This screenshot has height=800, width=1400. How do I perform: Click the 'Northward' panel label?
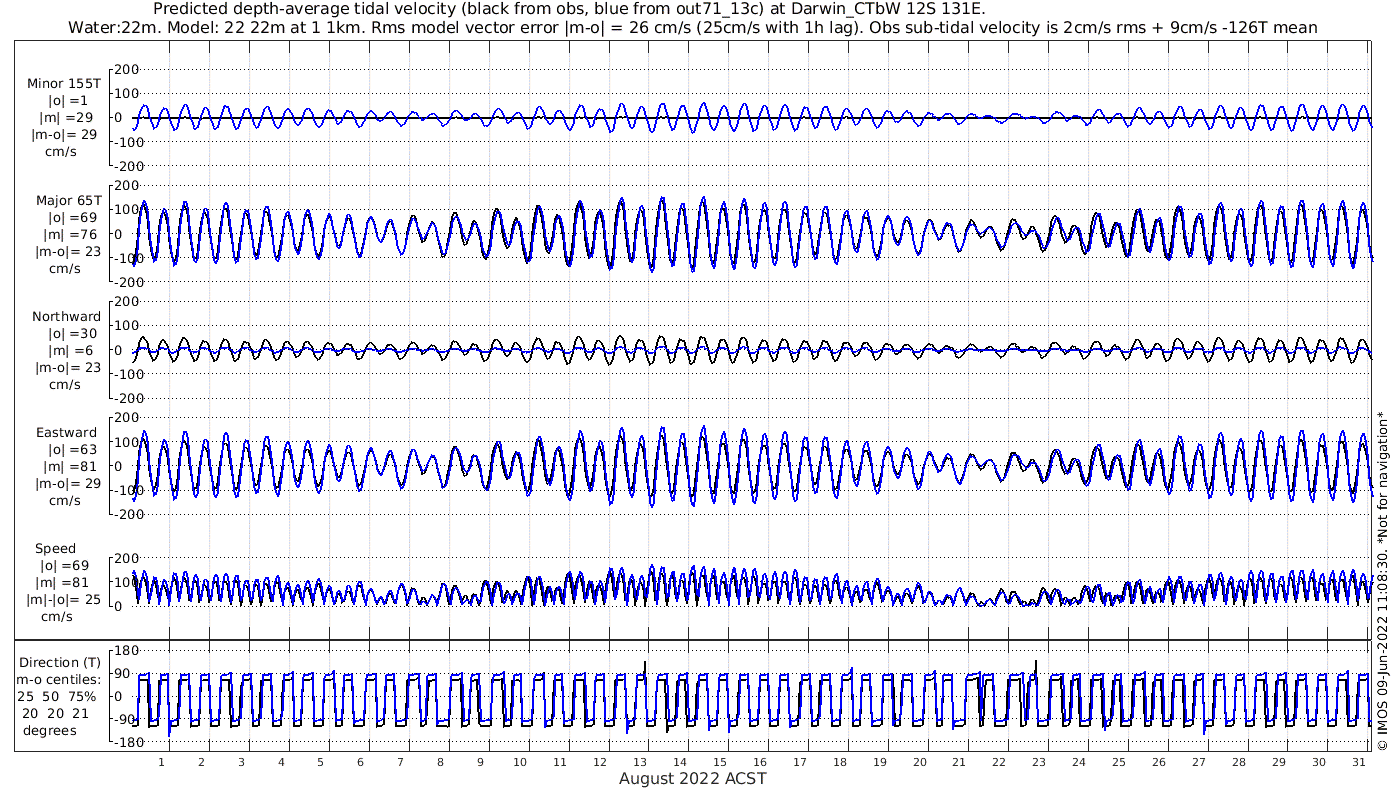coord(66,317)
